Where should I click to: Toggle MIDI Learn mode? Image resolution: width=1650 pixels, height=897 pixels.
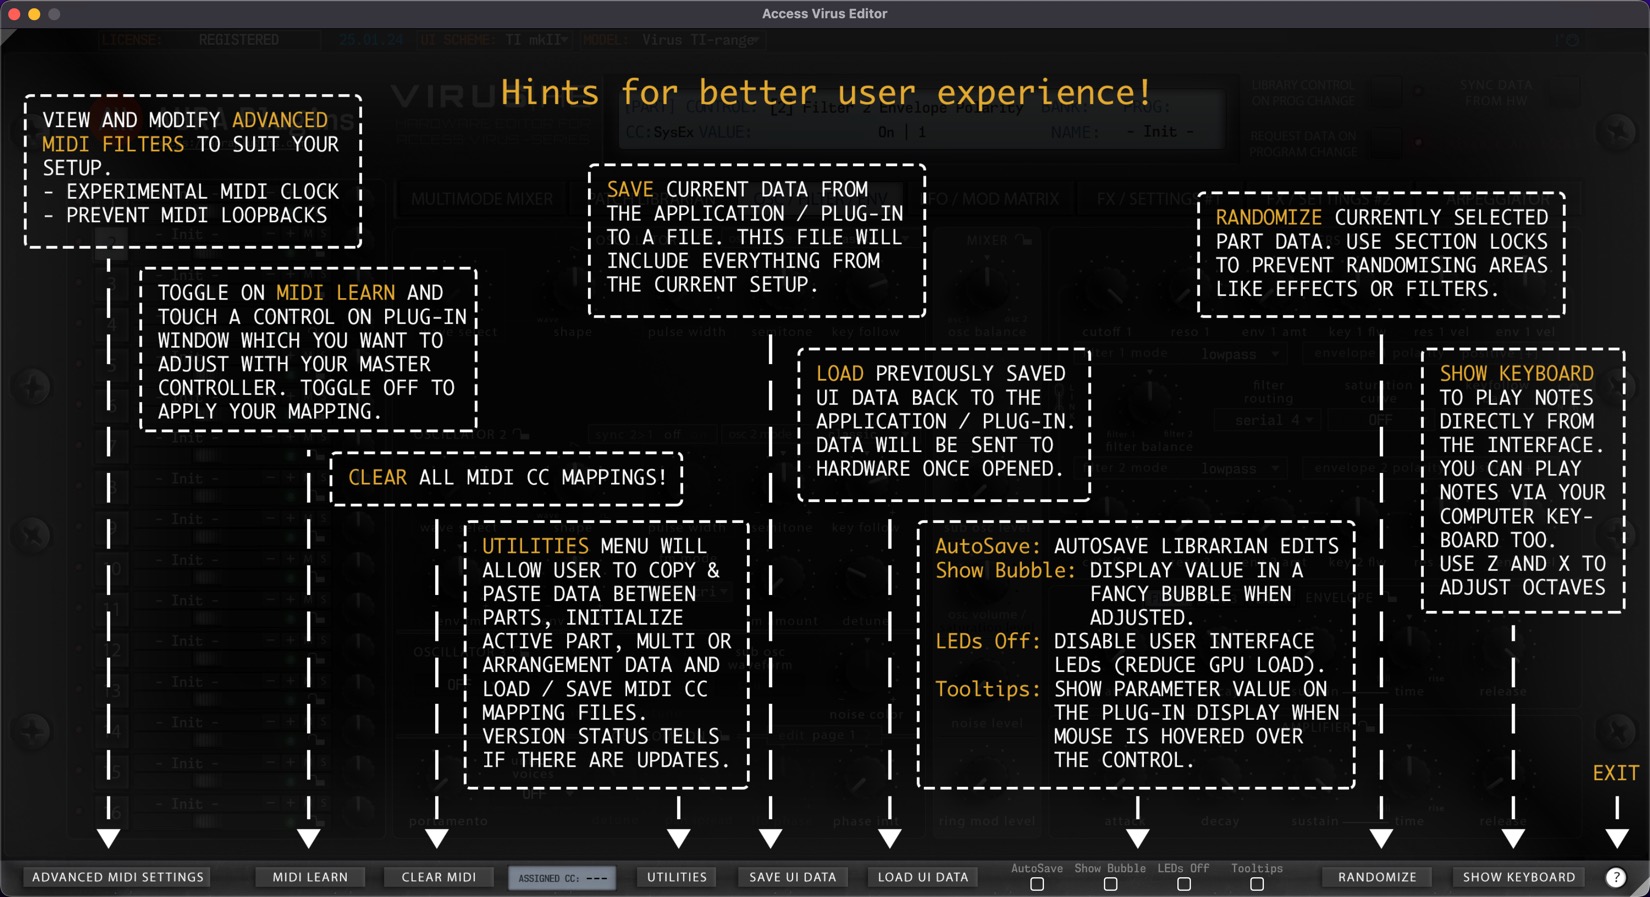click(310, 877)
